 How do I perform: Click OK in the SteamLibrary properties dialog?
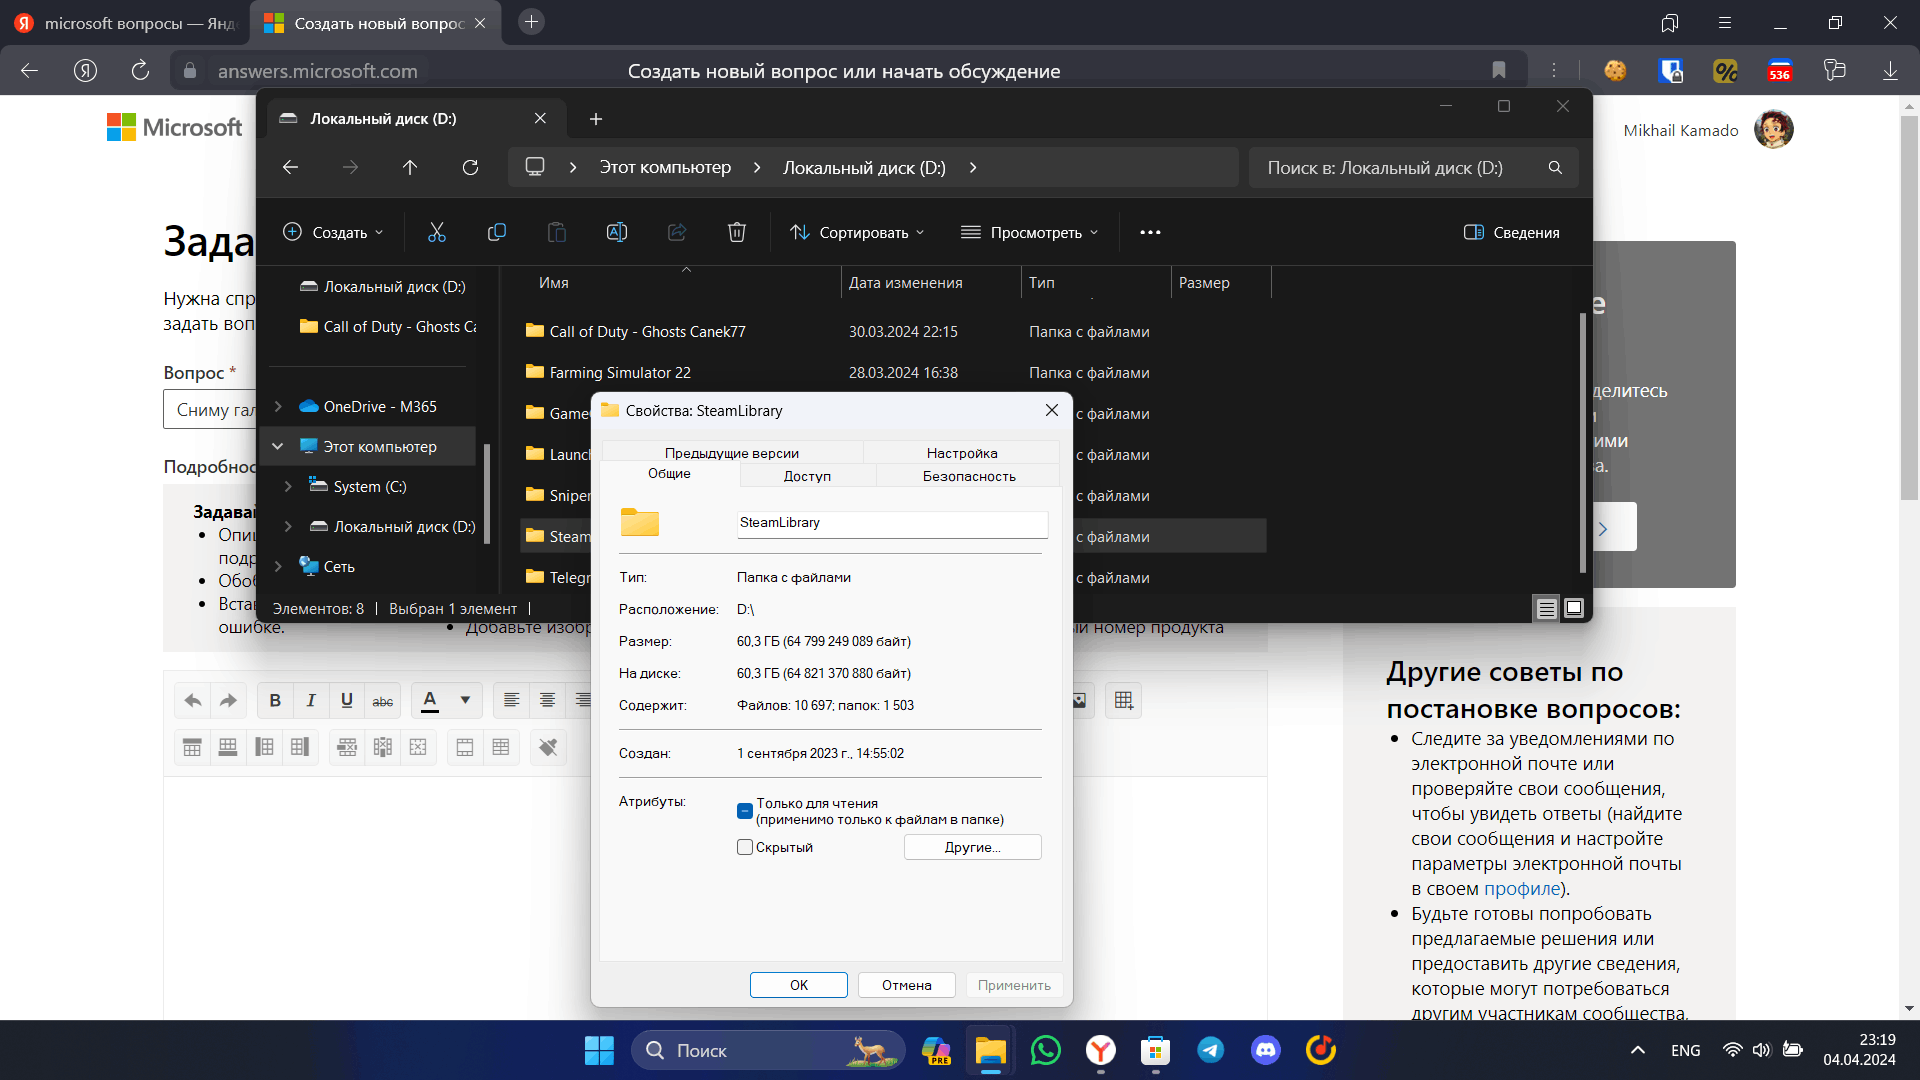pos(799,985)
